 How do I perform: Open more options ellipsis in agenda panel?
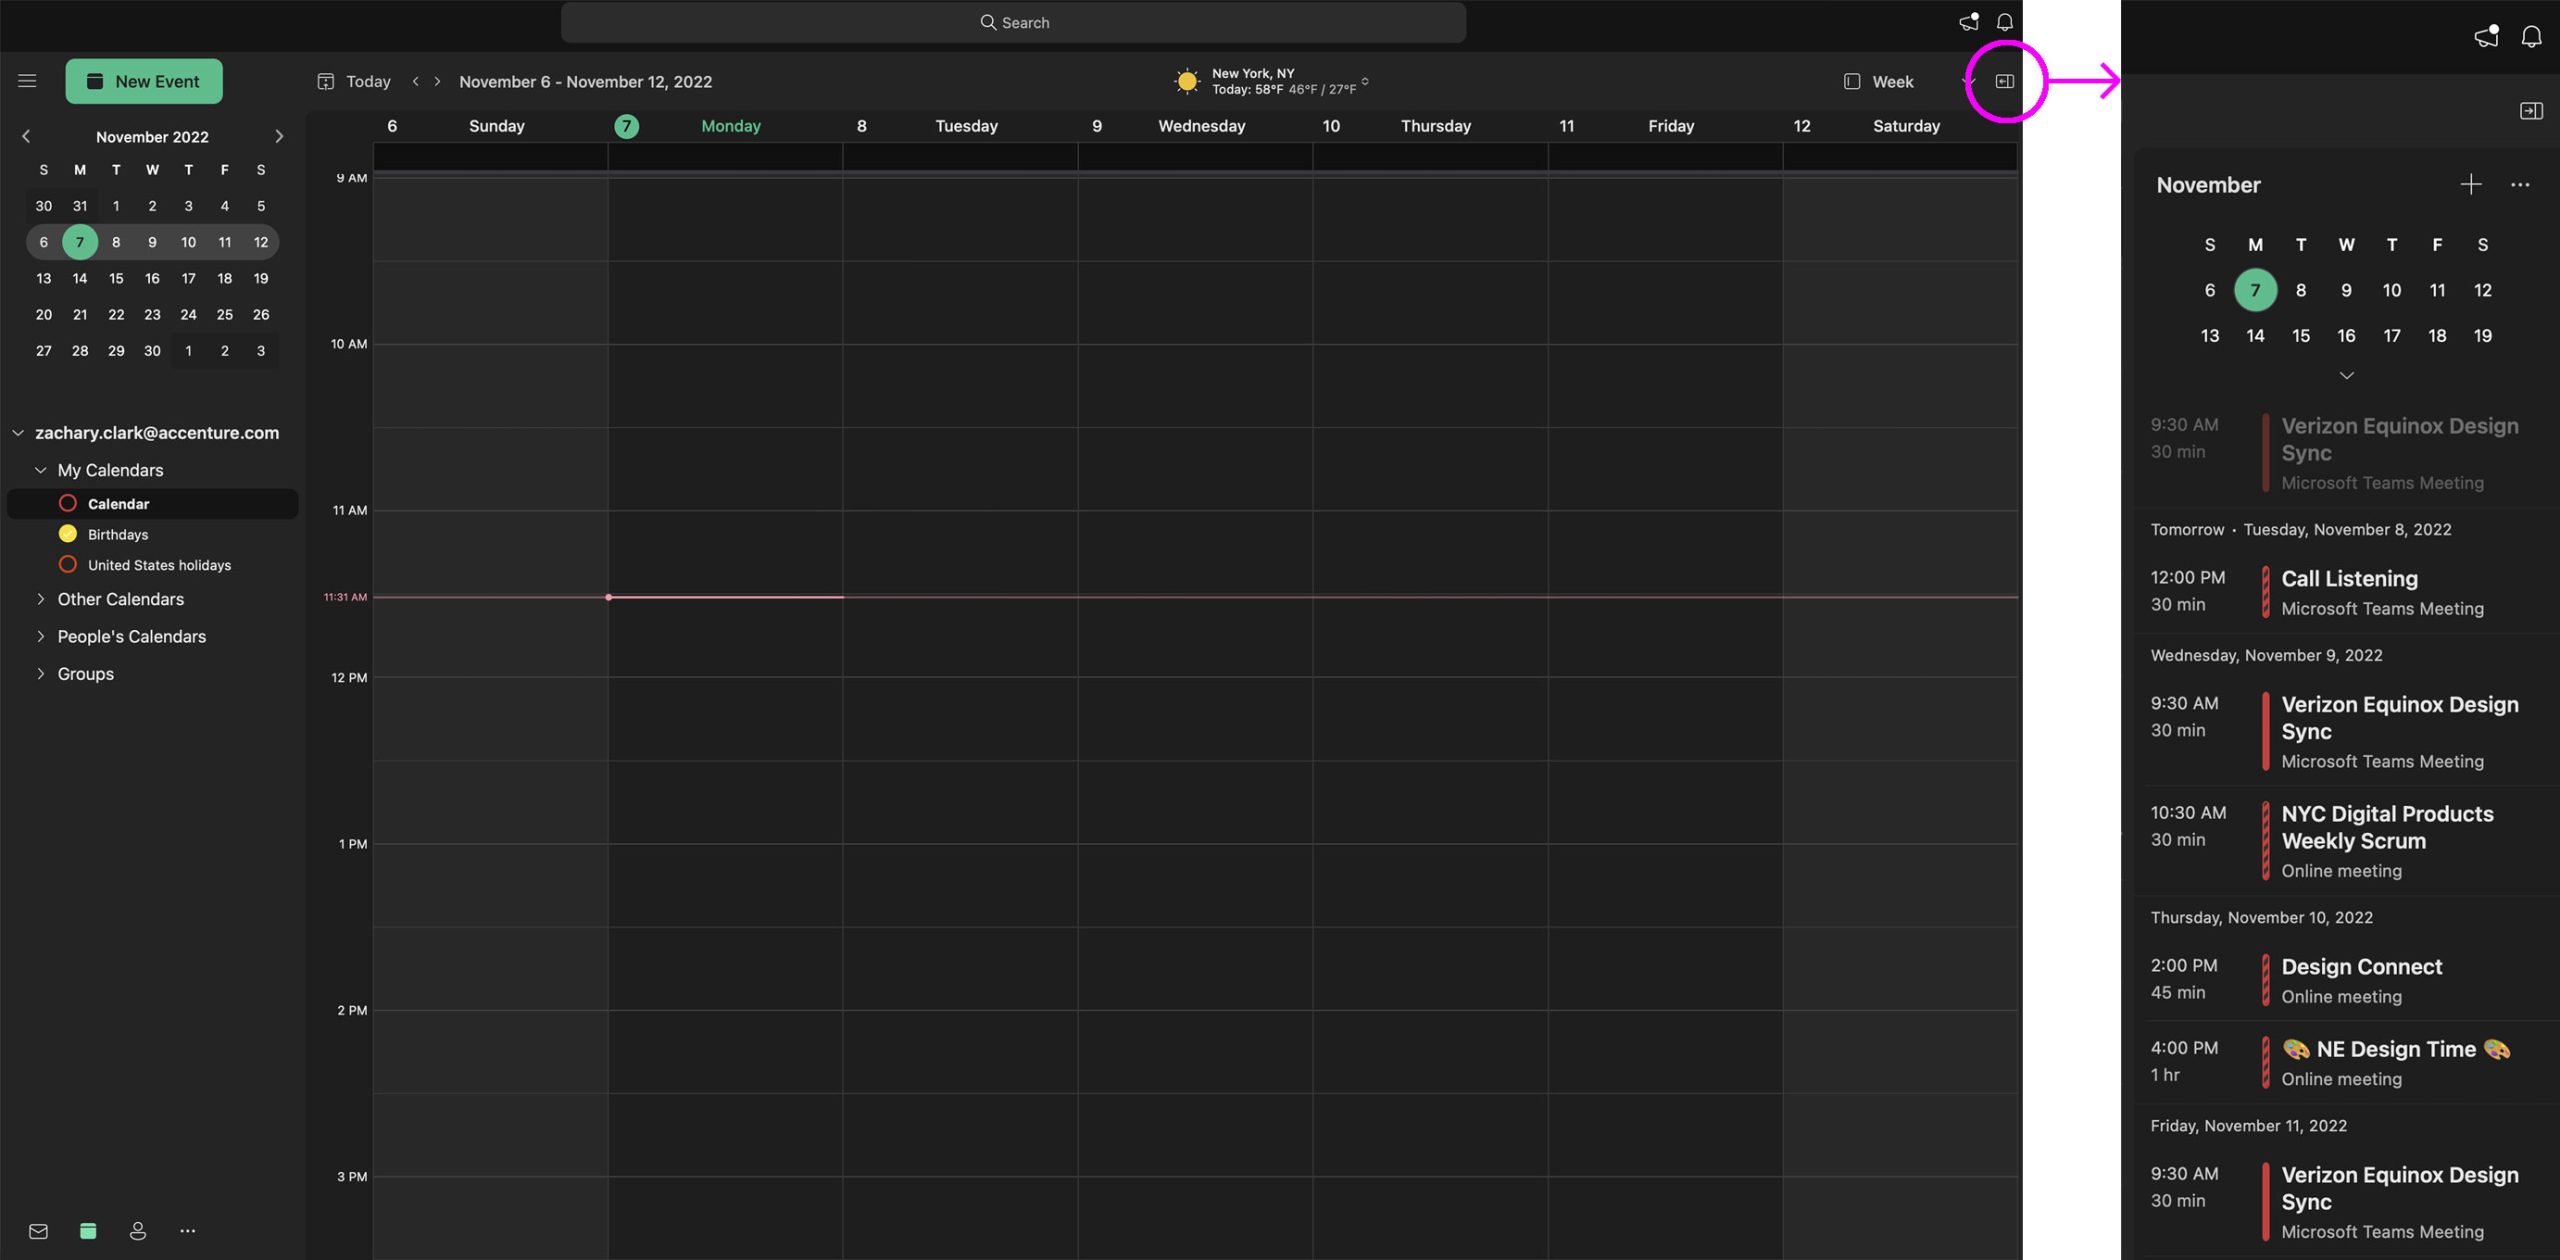(x=2519, y=185)
